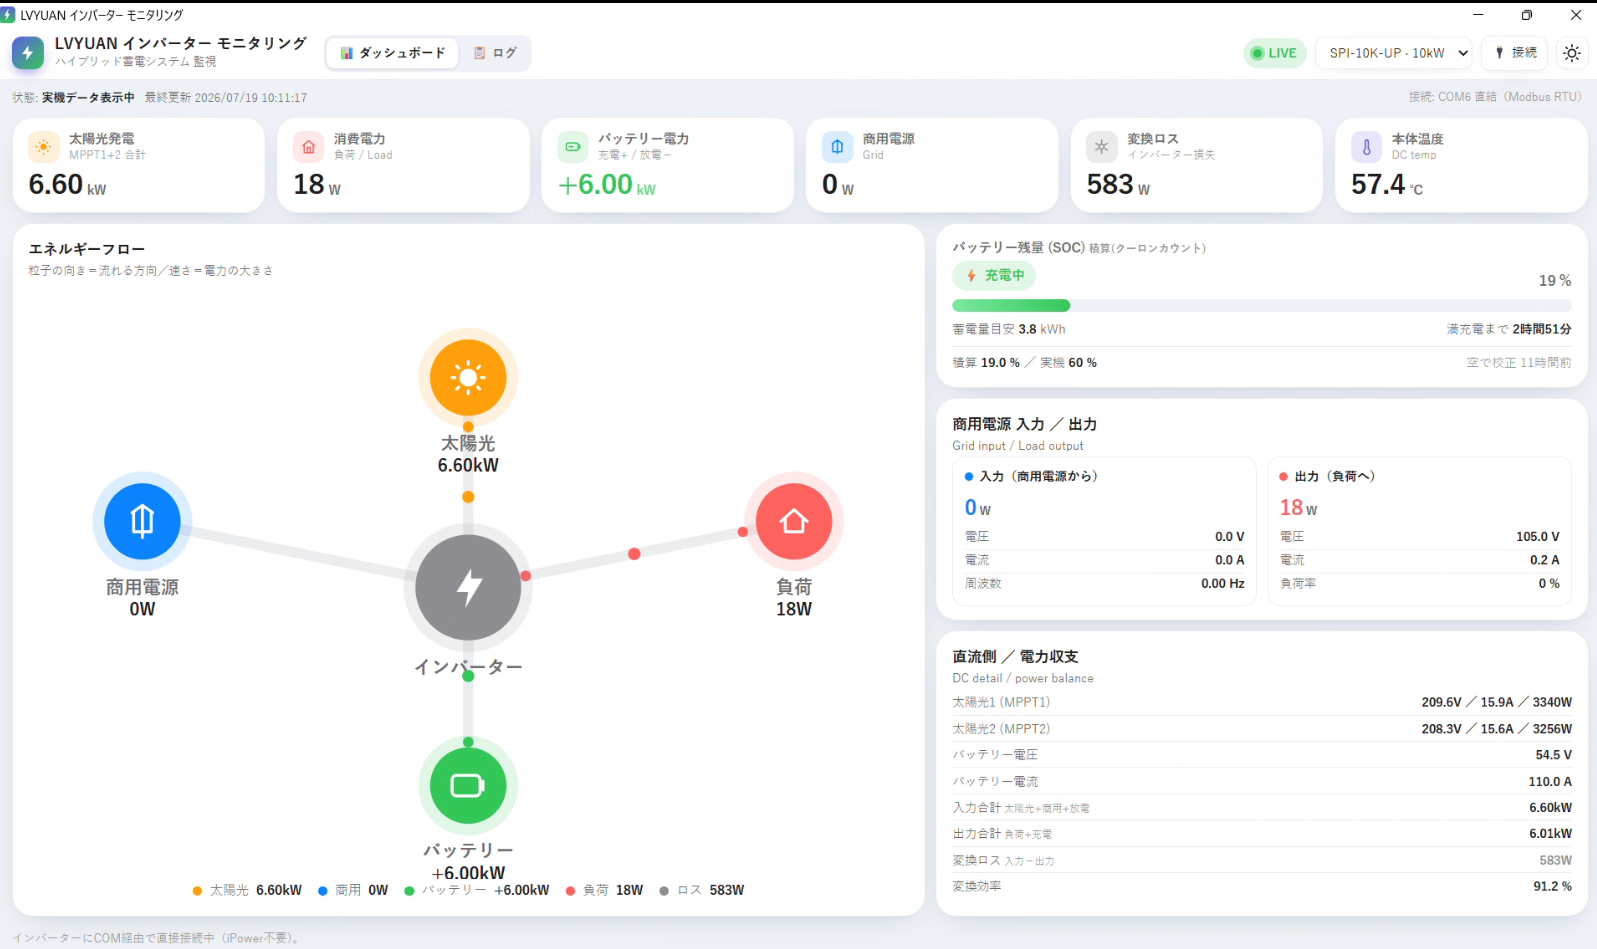This screenshot has width=1597, height=949.
Task: Click the 6.01kW output total value
Action: pyautogui.click(x=1550, y=834)
